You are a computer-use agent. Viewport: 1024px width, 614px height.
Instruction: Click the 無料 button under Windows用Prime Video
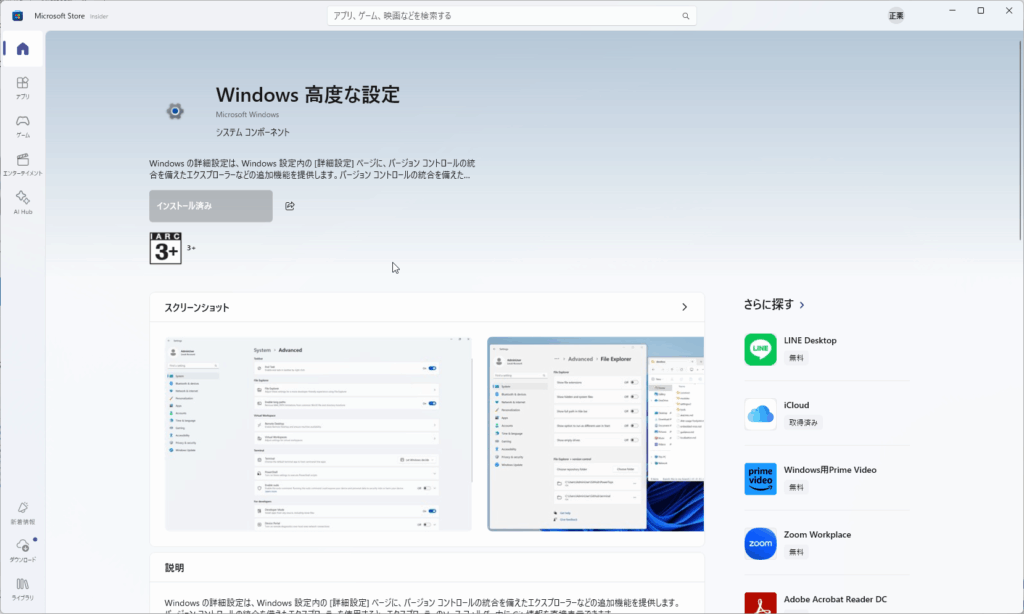796,487
